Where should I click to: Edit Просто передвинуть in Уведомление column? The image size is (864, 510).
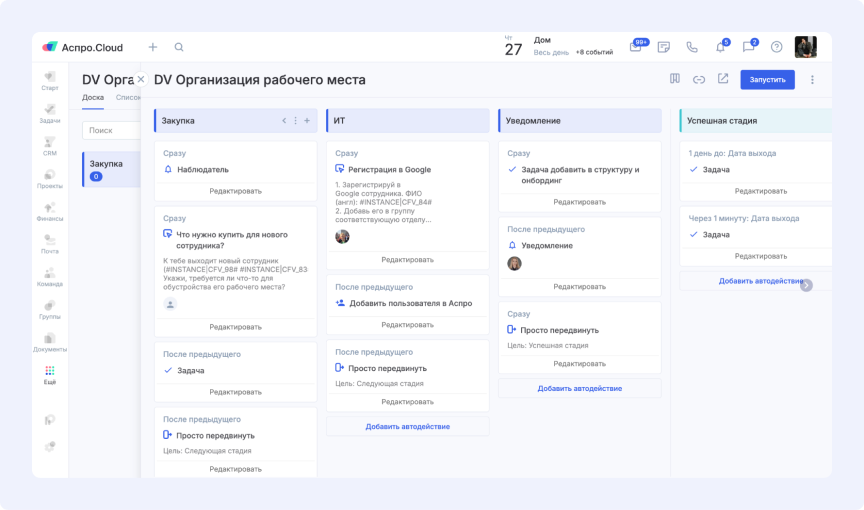coord(579,364)
